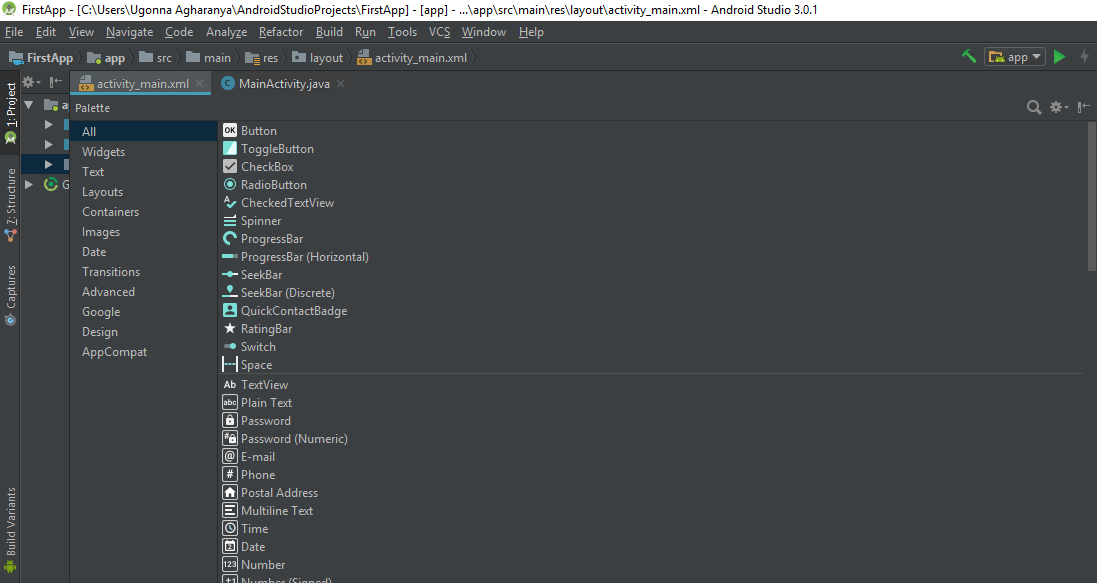This screenshot has height=583, width=1097.
Task: Select the Spinner widget
Action: 252,221
